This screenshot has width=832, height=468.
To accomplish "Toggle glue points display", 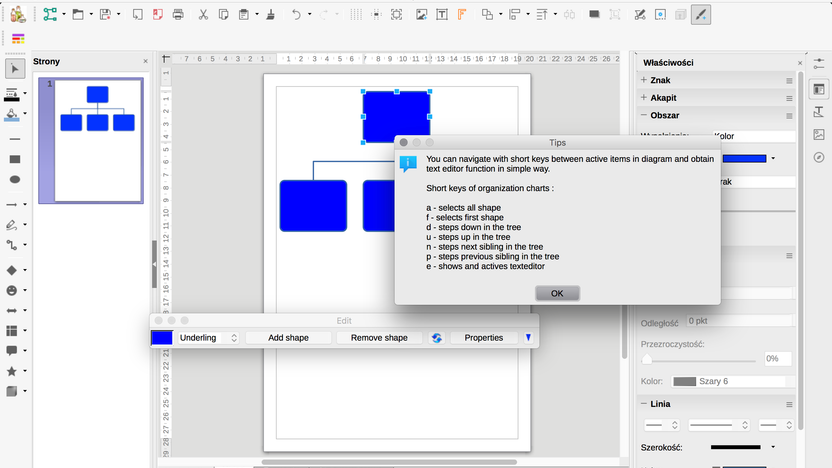I will (660, 14).
